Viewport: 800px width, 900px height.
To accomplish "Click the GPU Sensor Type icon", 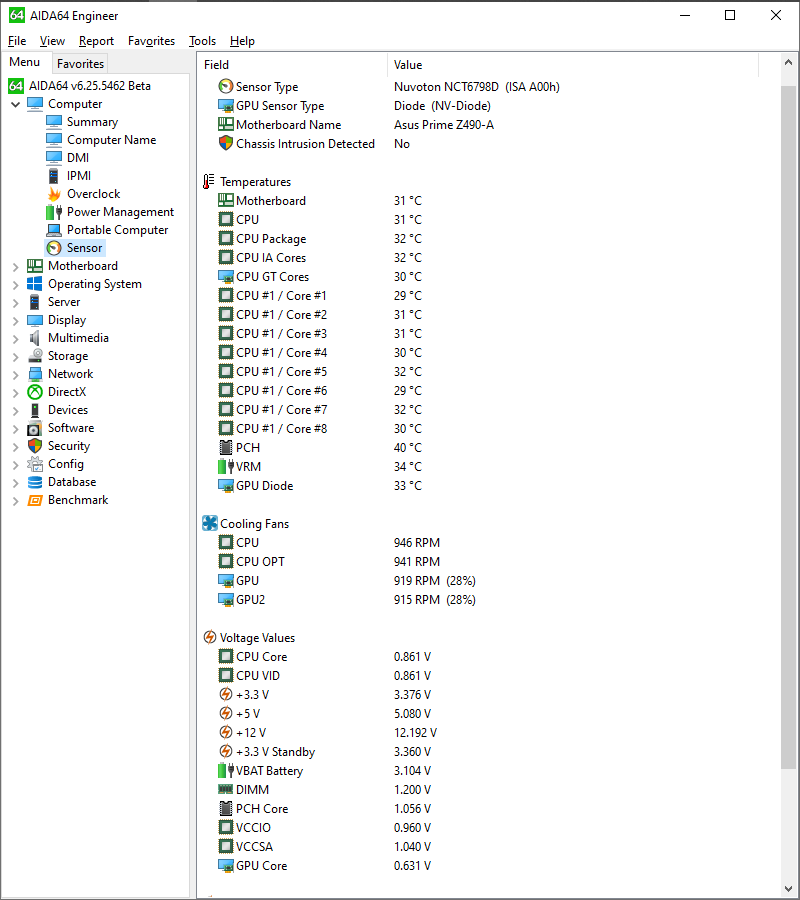I will [226, 106].
